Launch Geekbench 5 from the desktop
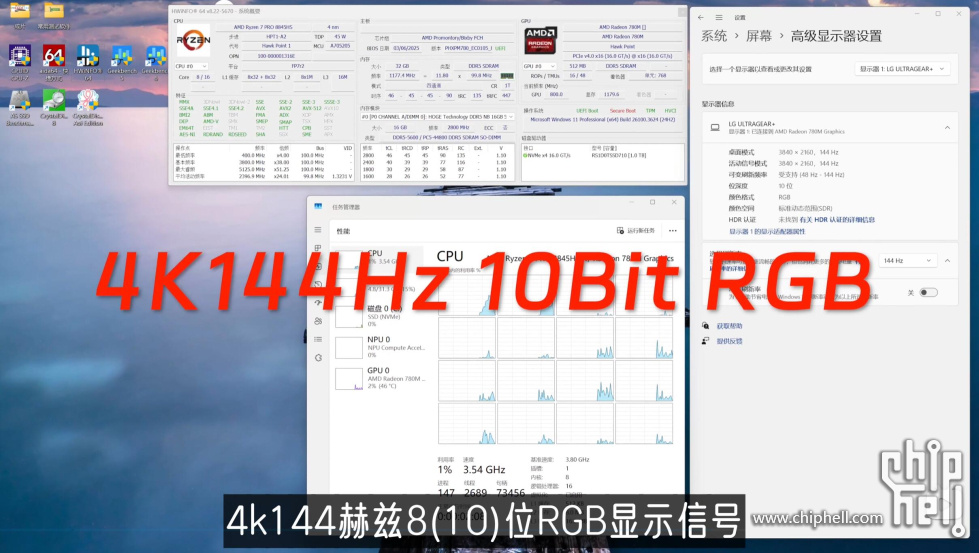 coord(122,62)
